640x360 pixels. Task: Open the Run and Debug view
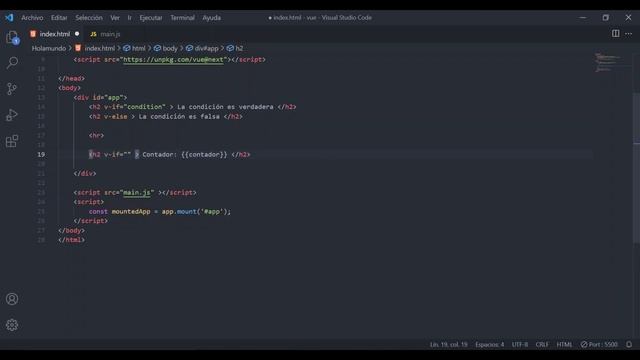(12, 115)
